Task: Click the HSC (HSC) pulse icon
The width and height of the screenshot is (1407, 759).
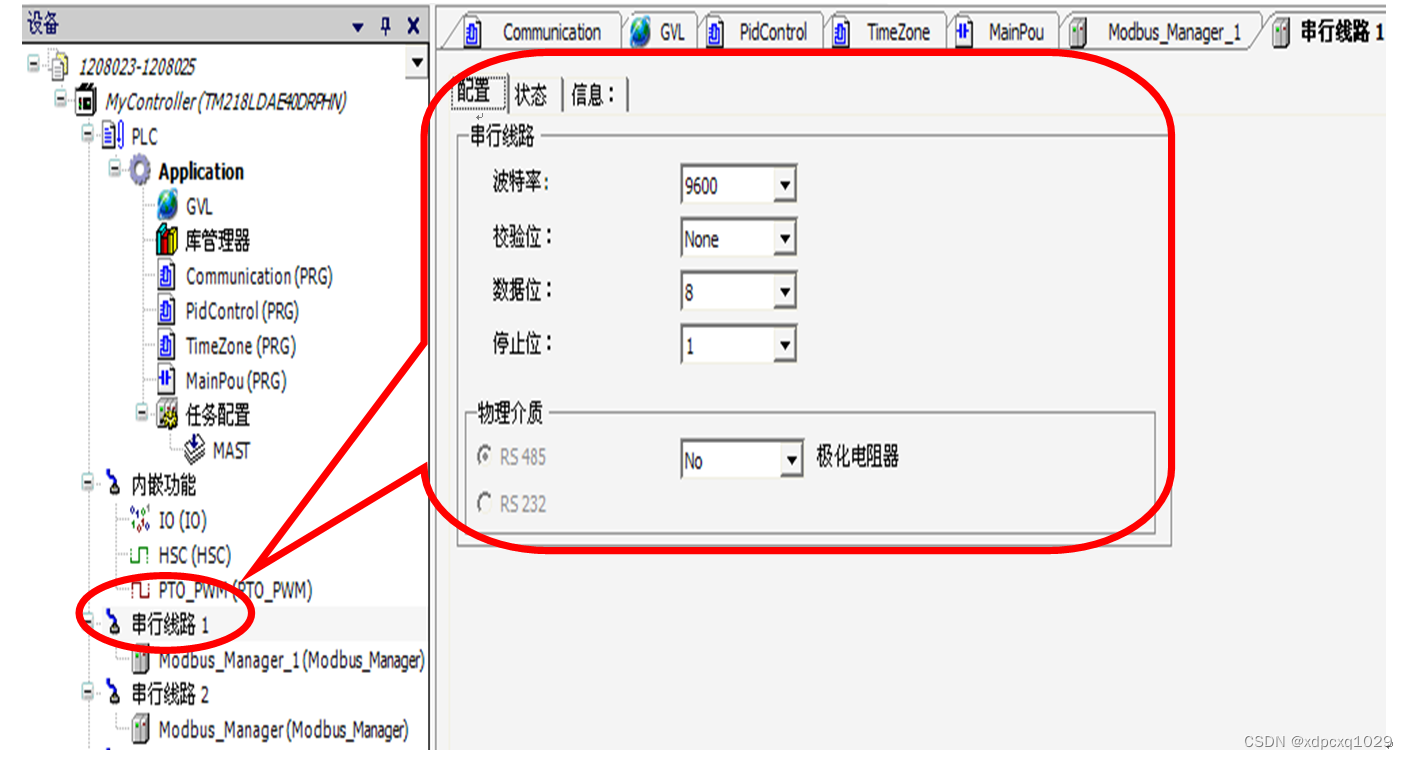Action: [x=140, y=555]
